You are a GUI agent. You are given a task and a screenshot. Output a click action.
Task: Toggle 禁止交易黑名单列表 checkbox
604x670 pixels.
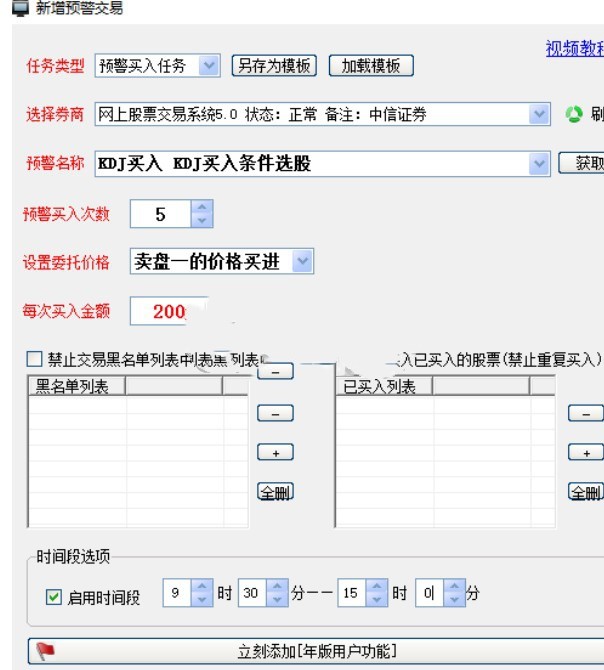coord(34,359)
